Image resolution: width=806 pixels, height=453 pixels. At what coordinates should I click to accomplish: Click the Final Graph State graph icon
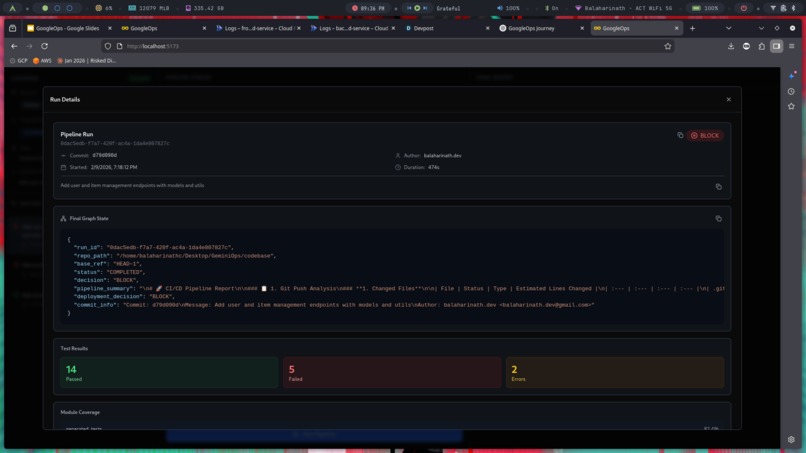click(x=63, y=219)
